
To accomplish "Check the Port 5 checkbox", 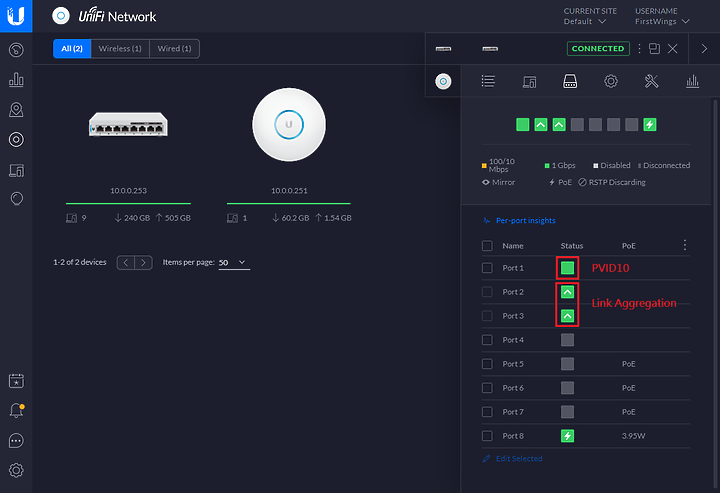I will click(487, 364).
